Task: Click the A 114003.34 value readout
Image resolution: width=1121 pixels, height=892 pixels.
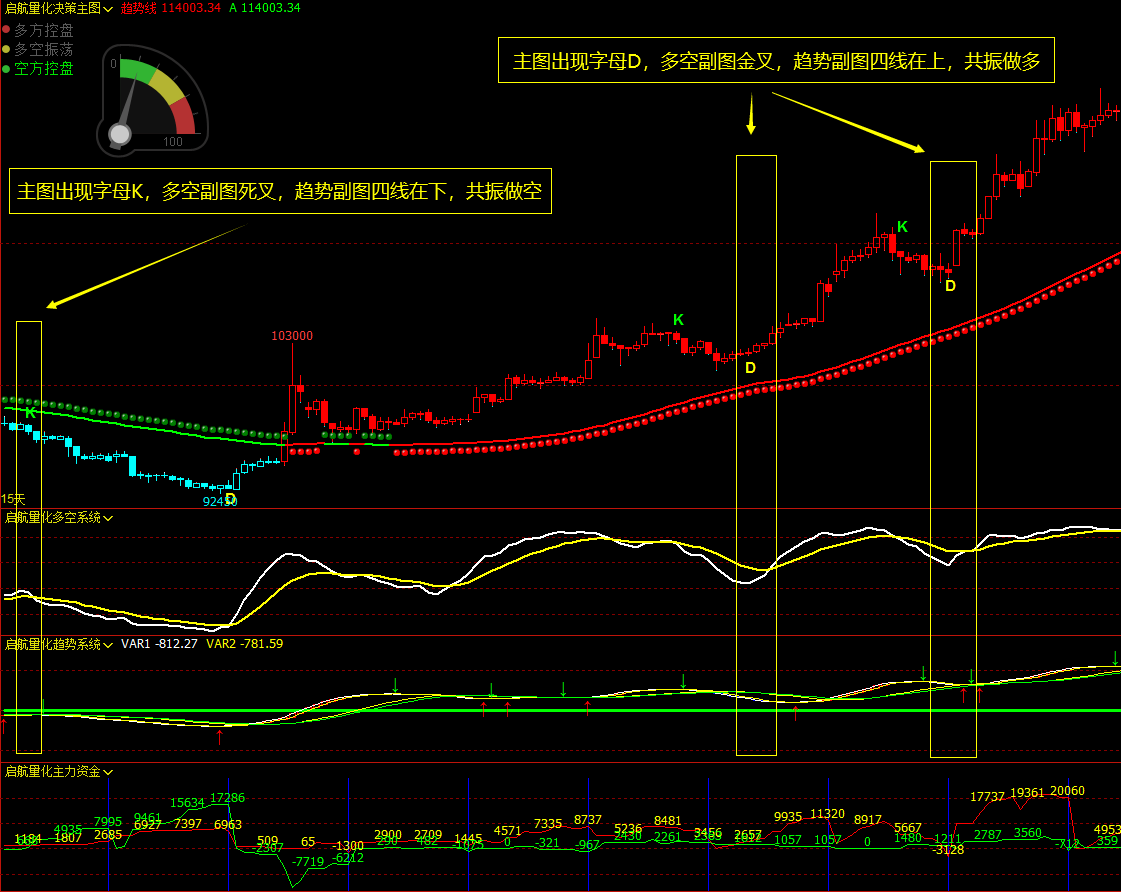Action: [x=265, y=8]
